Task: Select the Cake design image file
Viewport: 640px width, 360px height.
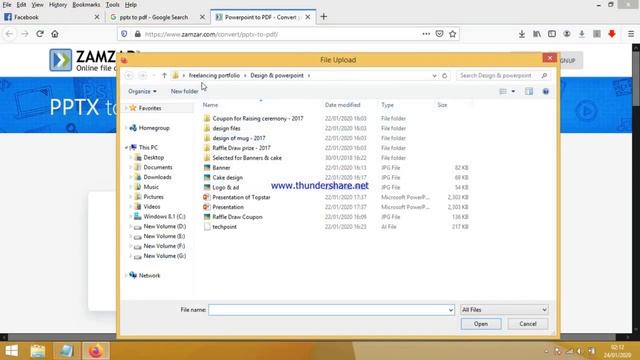Action: (227, 178)
